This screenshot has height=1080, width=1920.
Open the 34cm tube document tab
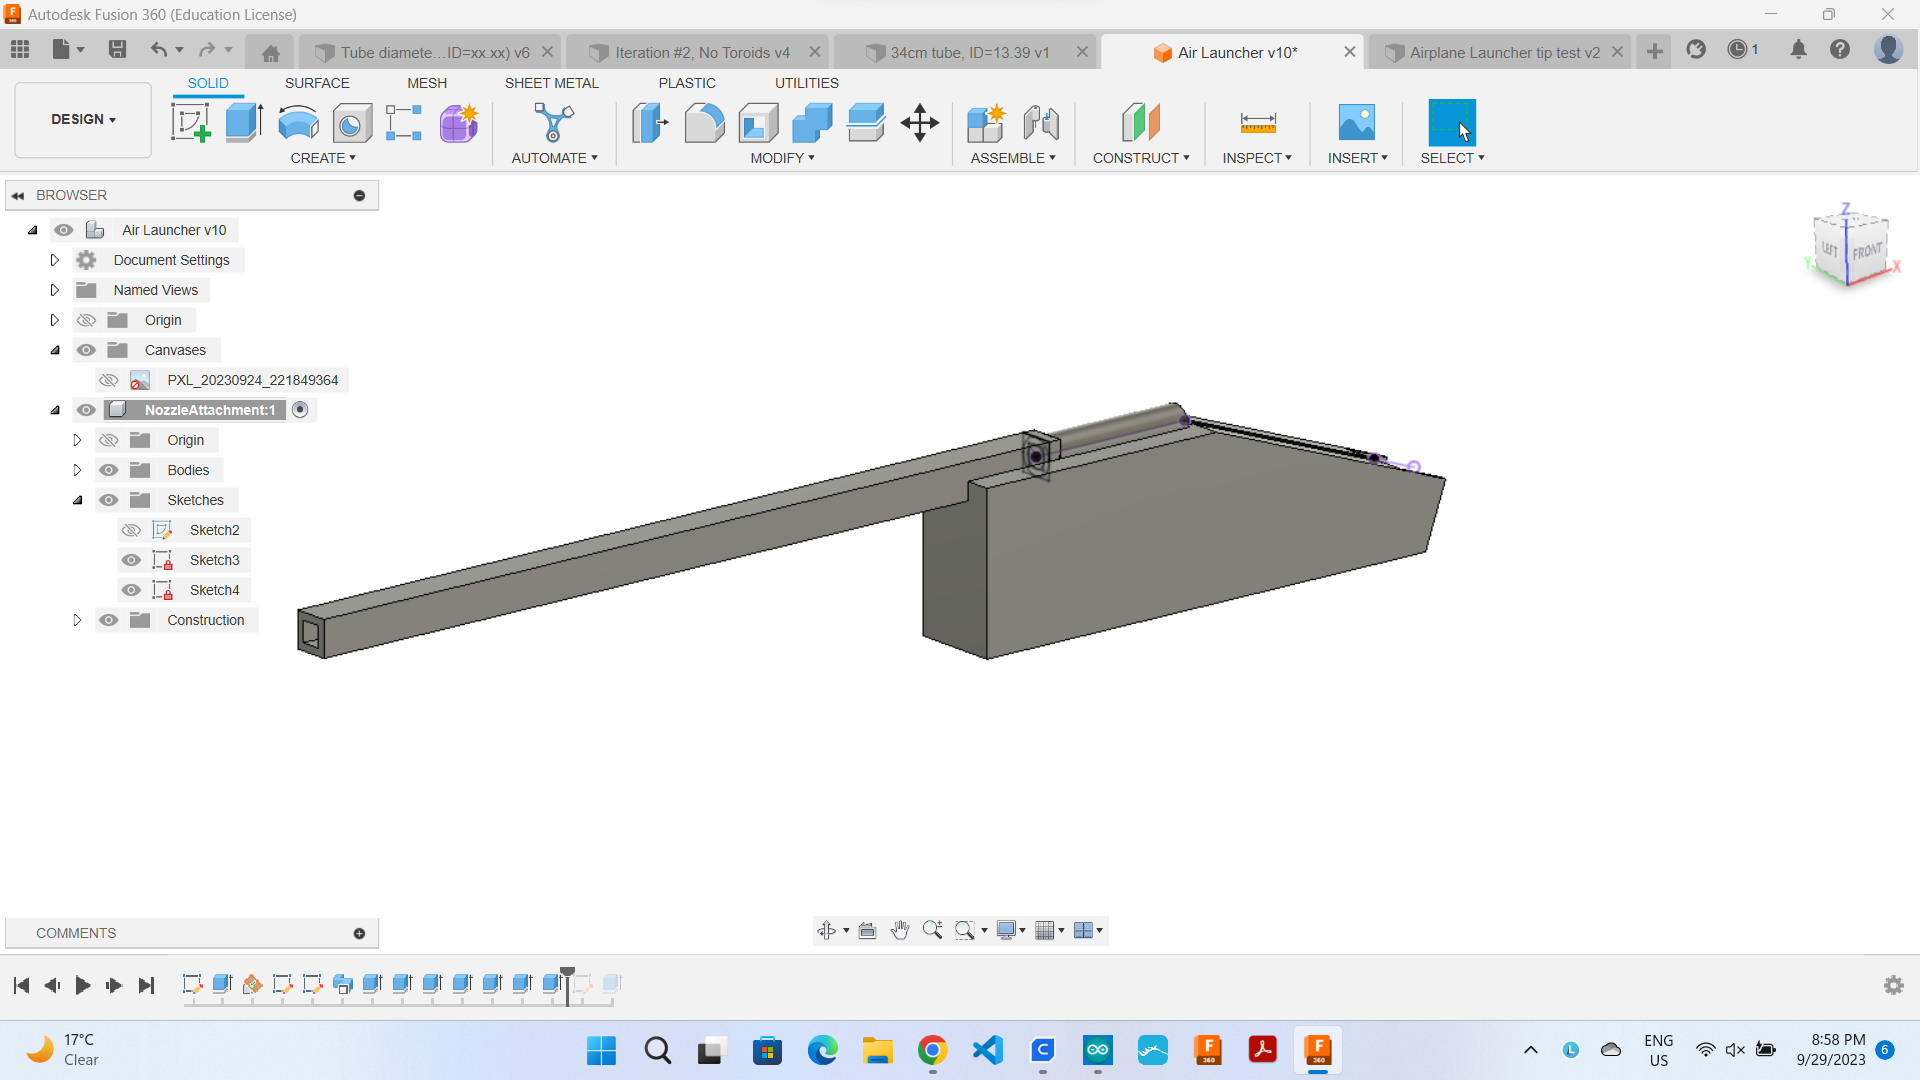[969, 53]
